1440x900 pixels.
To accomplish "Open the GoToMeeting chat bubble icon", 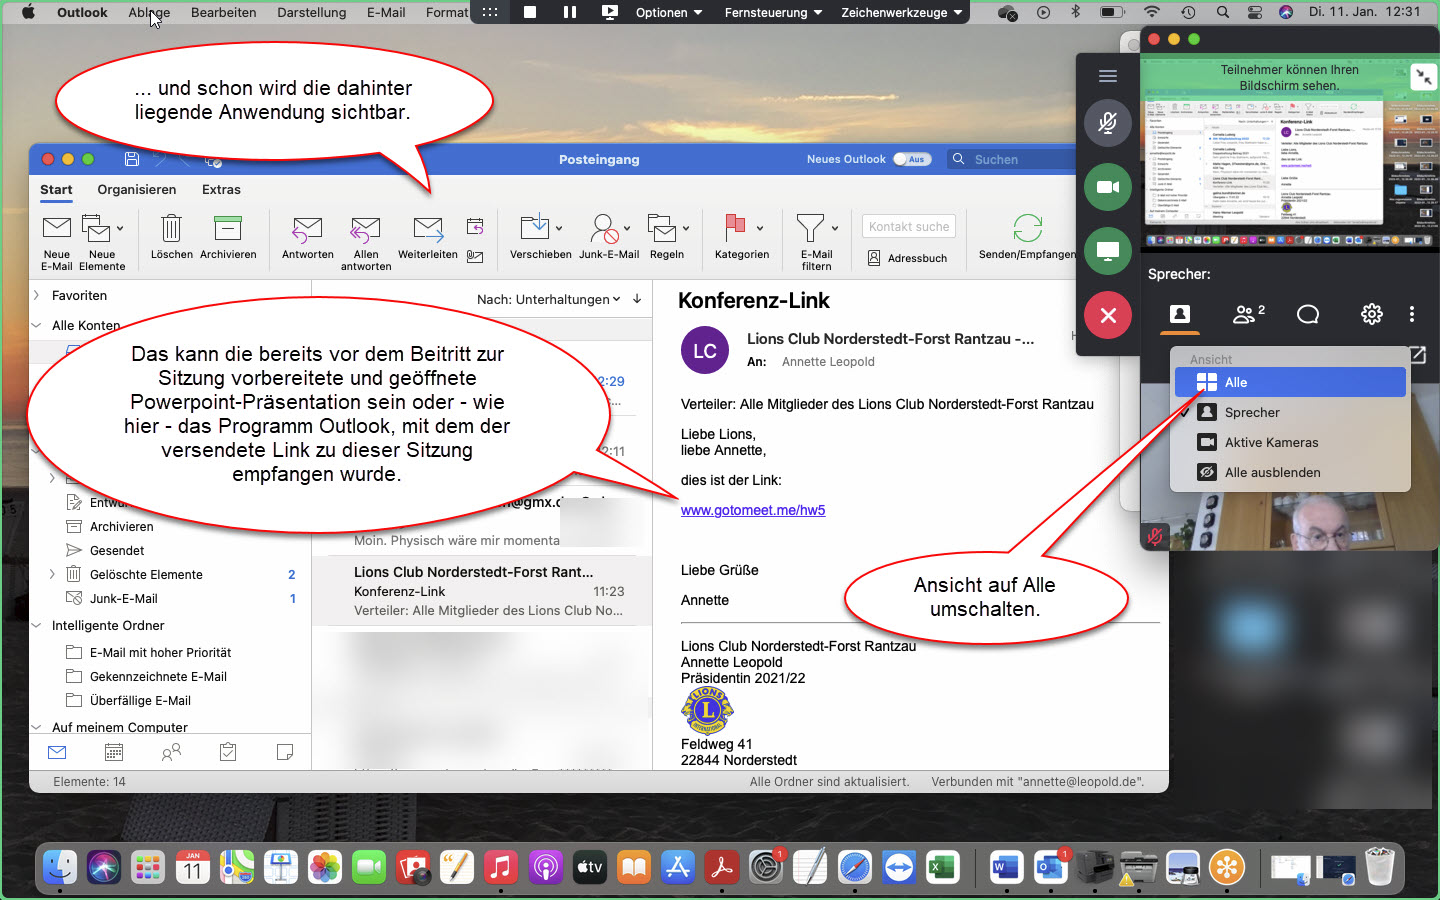I will tap(1308, 314).
